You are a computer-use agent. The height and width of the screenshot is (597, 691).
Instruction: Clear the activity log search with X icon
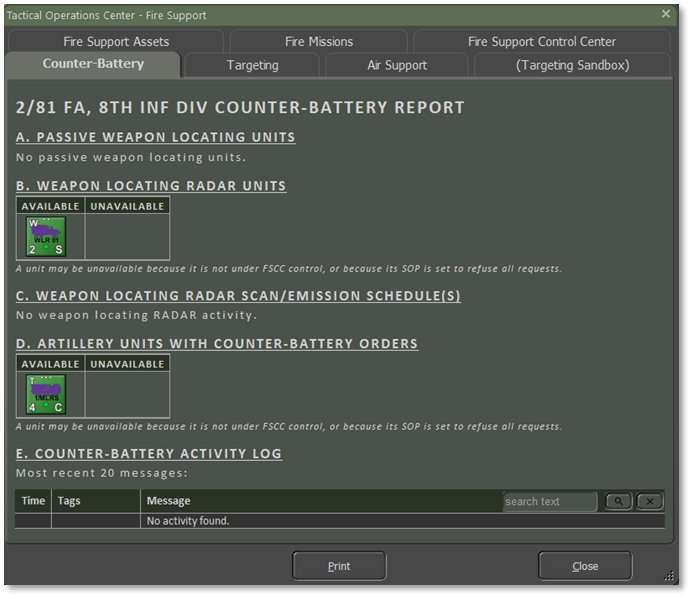[x=649, y=501]
